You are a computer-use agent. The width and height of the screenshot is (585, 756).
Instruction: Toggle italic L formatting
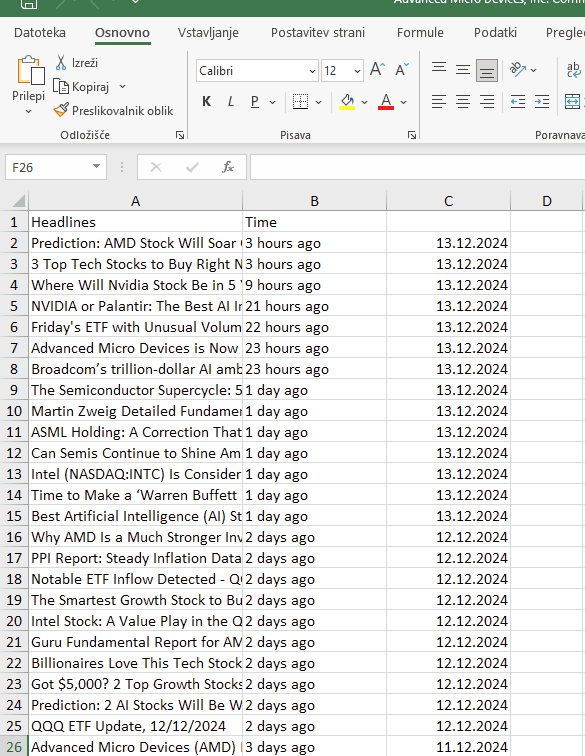pyautogui.click(x=231, y=102)
